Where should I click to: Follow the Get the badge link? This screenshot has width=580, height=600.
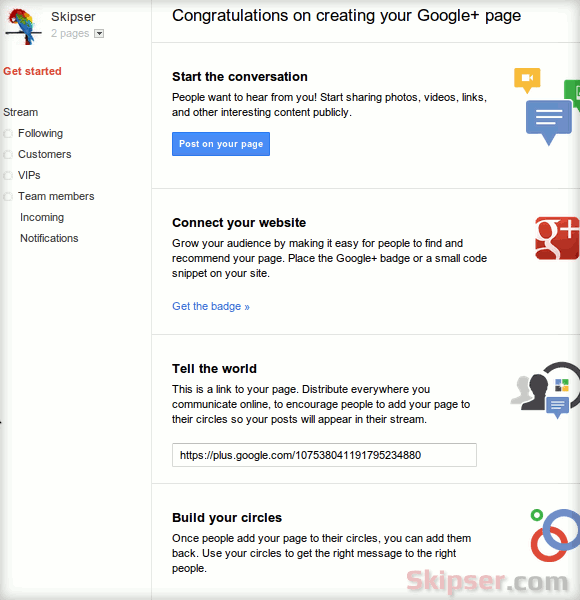coord(211,306)
